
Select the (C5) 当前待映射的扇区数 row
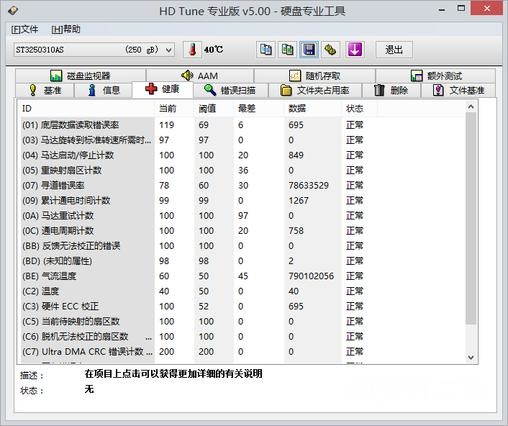point(193,321)
